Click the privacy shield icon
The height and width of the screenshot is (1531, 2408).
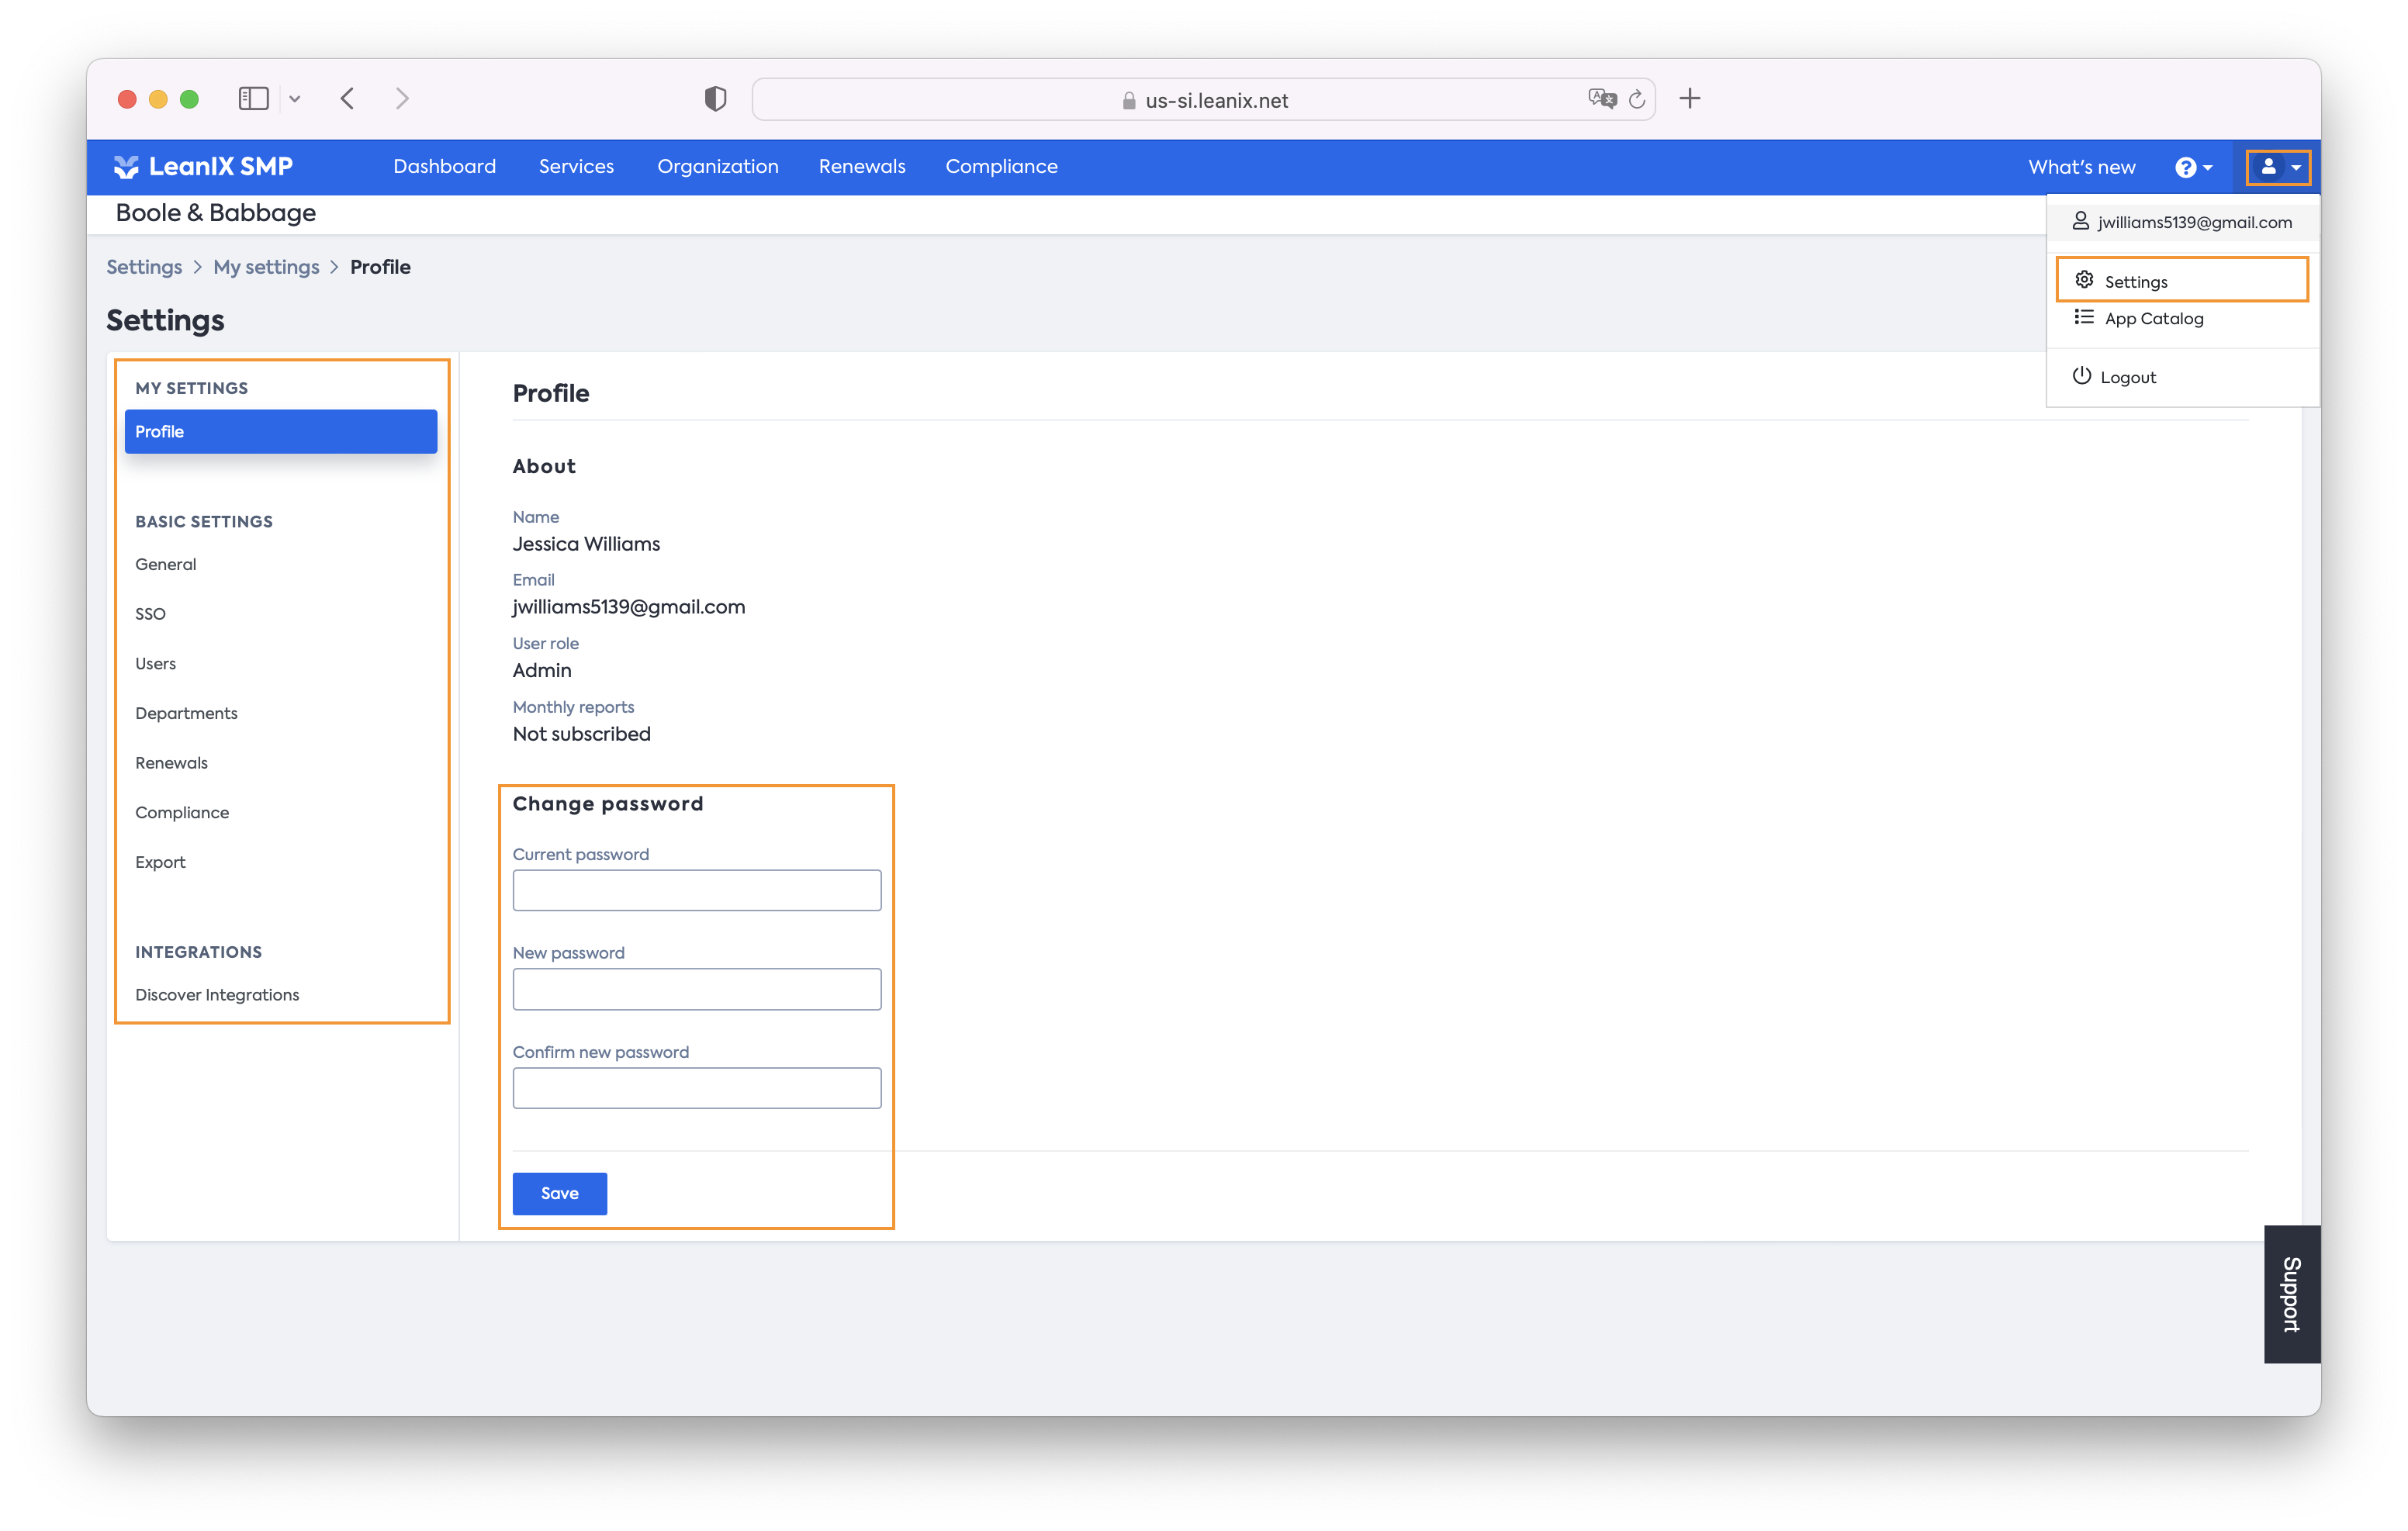(715, 99)
